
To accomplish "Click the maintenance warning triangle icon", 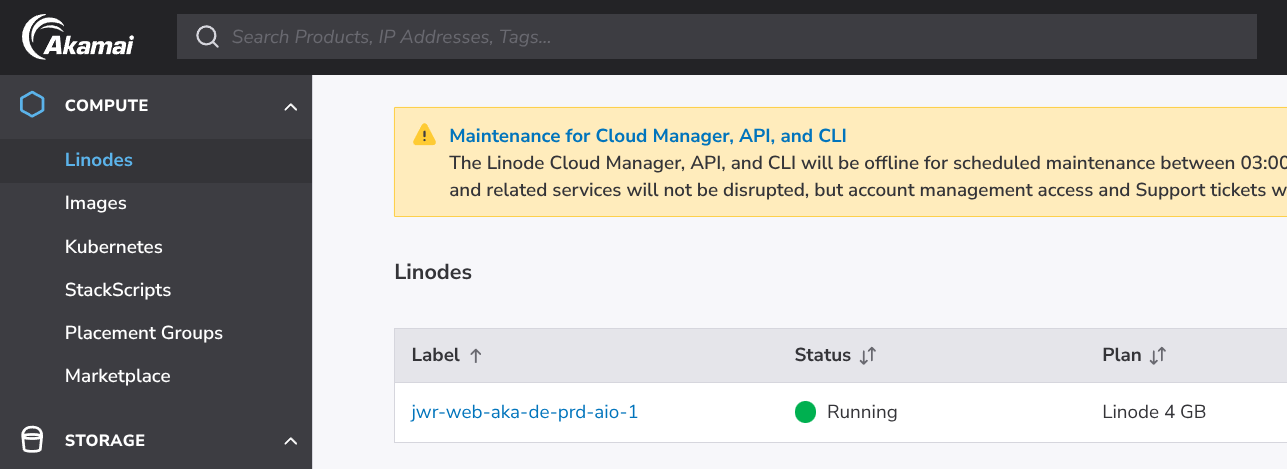I will [425, 136].
